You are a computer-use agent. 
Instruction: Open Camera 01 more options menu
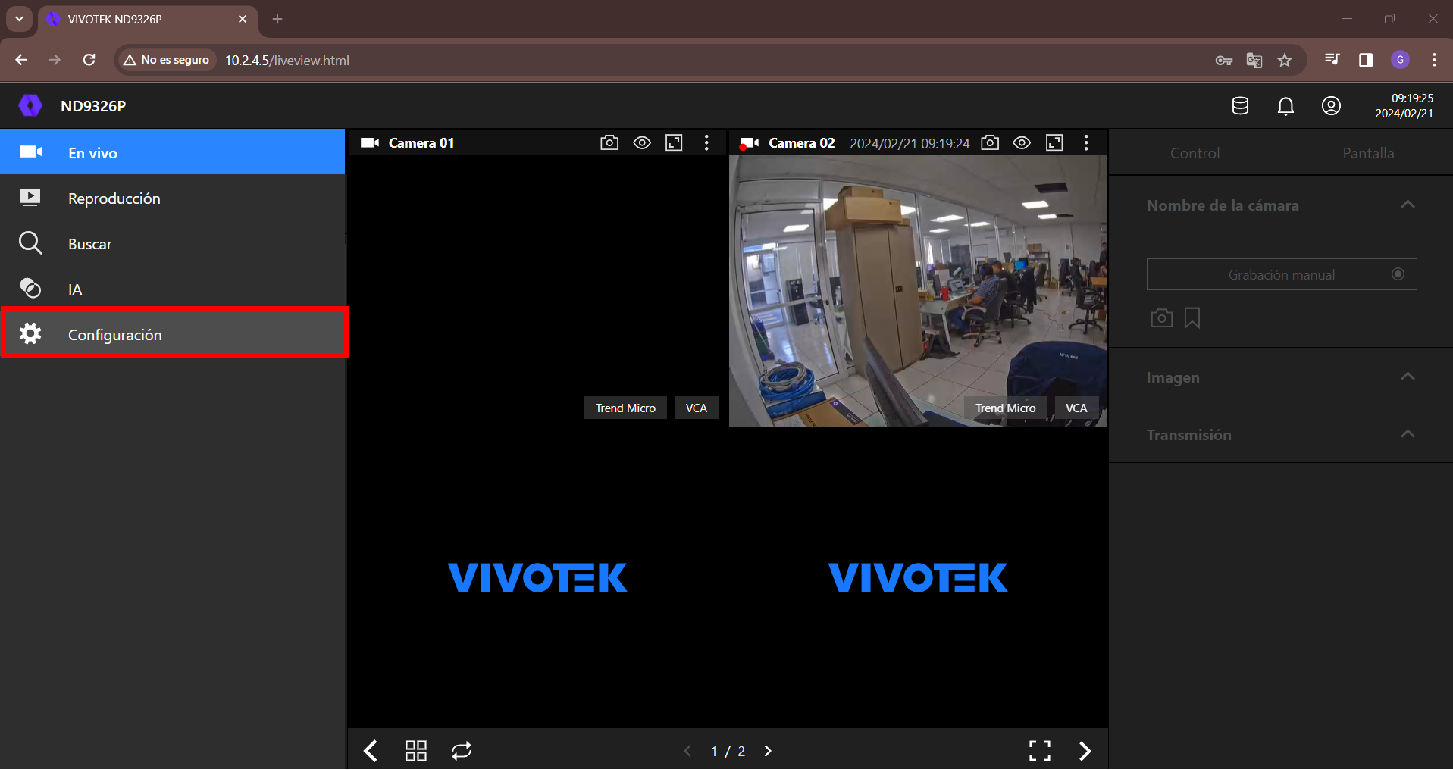pyautogui.click(x=707, y=143)
